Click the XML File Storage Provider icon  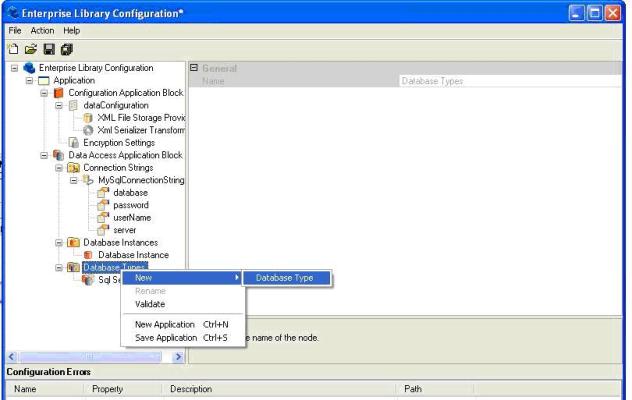(x=88, y=118)
